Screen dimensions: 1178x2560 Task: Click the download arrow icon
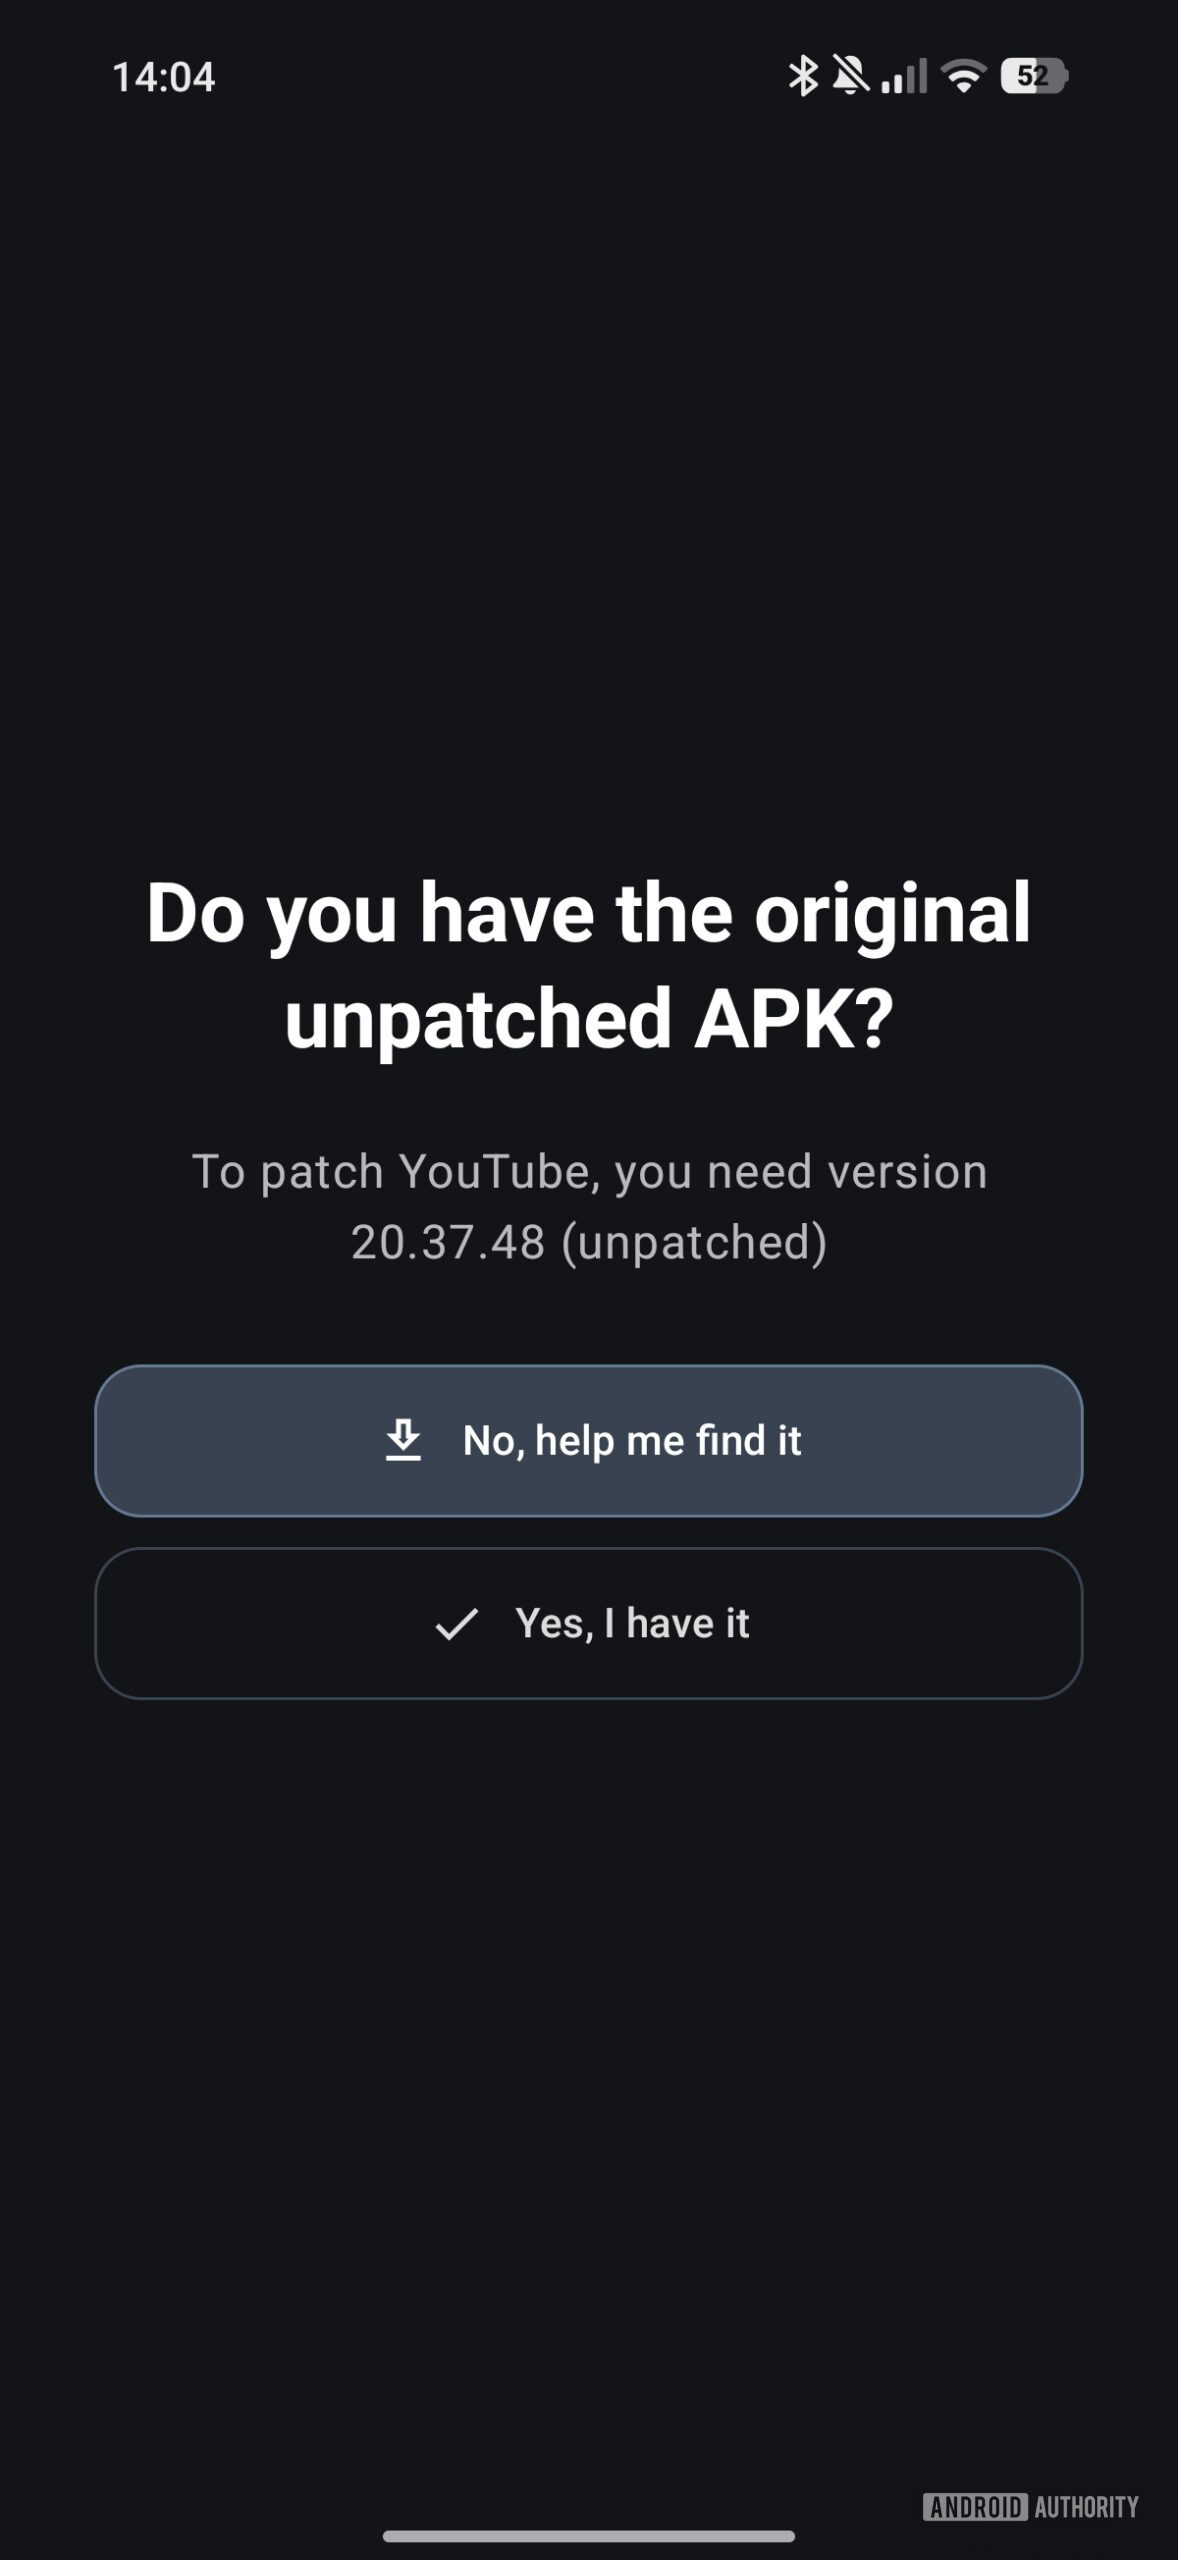pyautogui.click(x=403, y=1440)
